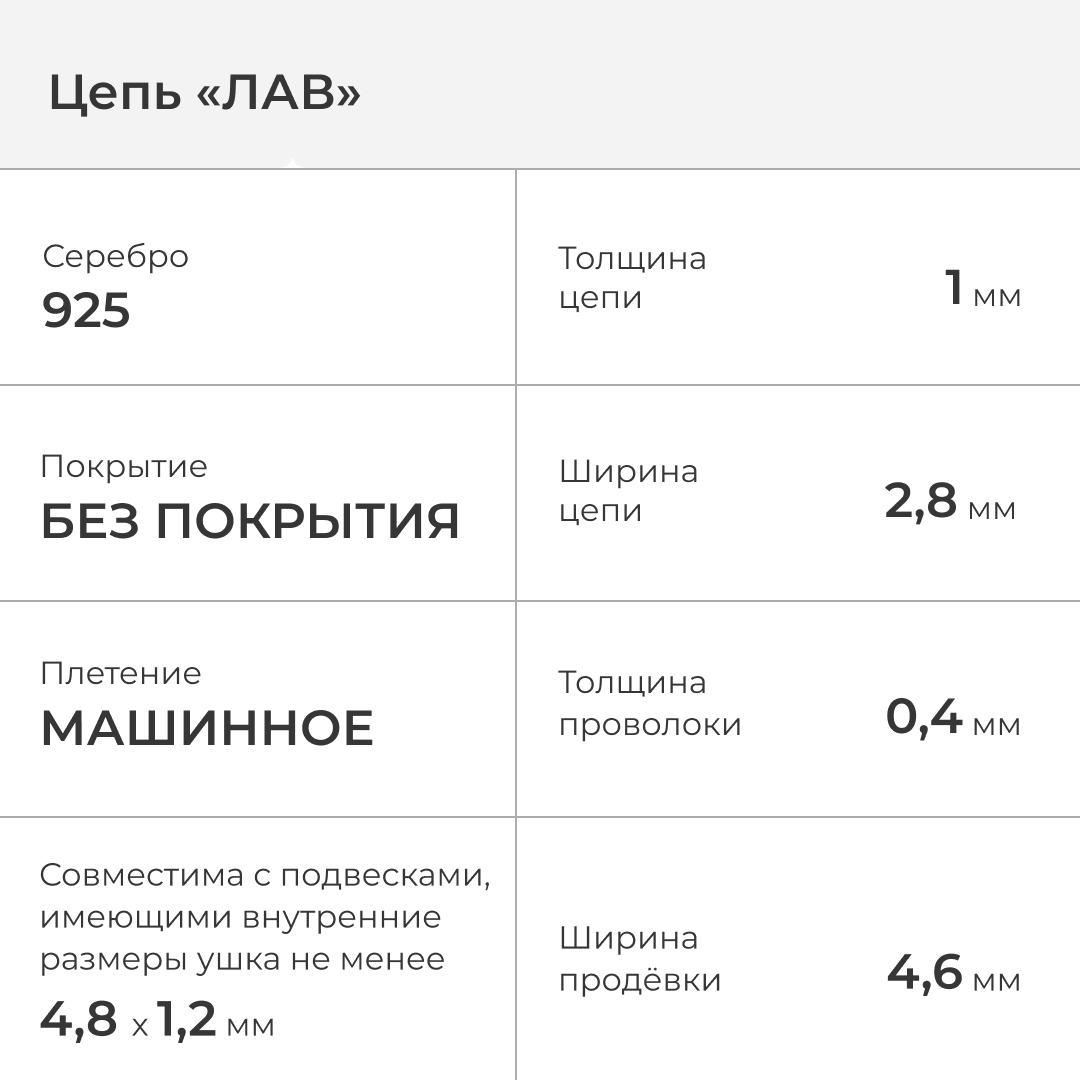Select the «Толщина цепи» label
The image size is (1080, 1080).
[631, 278]
